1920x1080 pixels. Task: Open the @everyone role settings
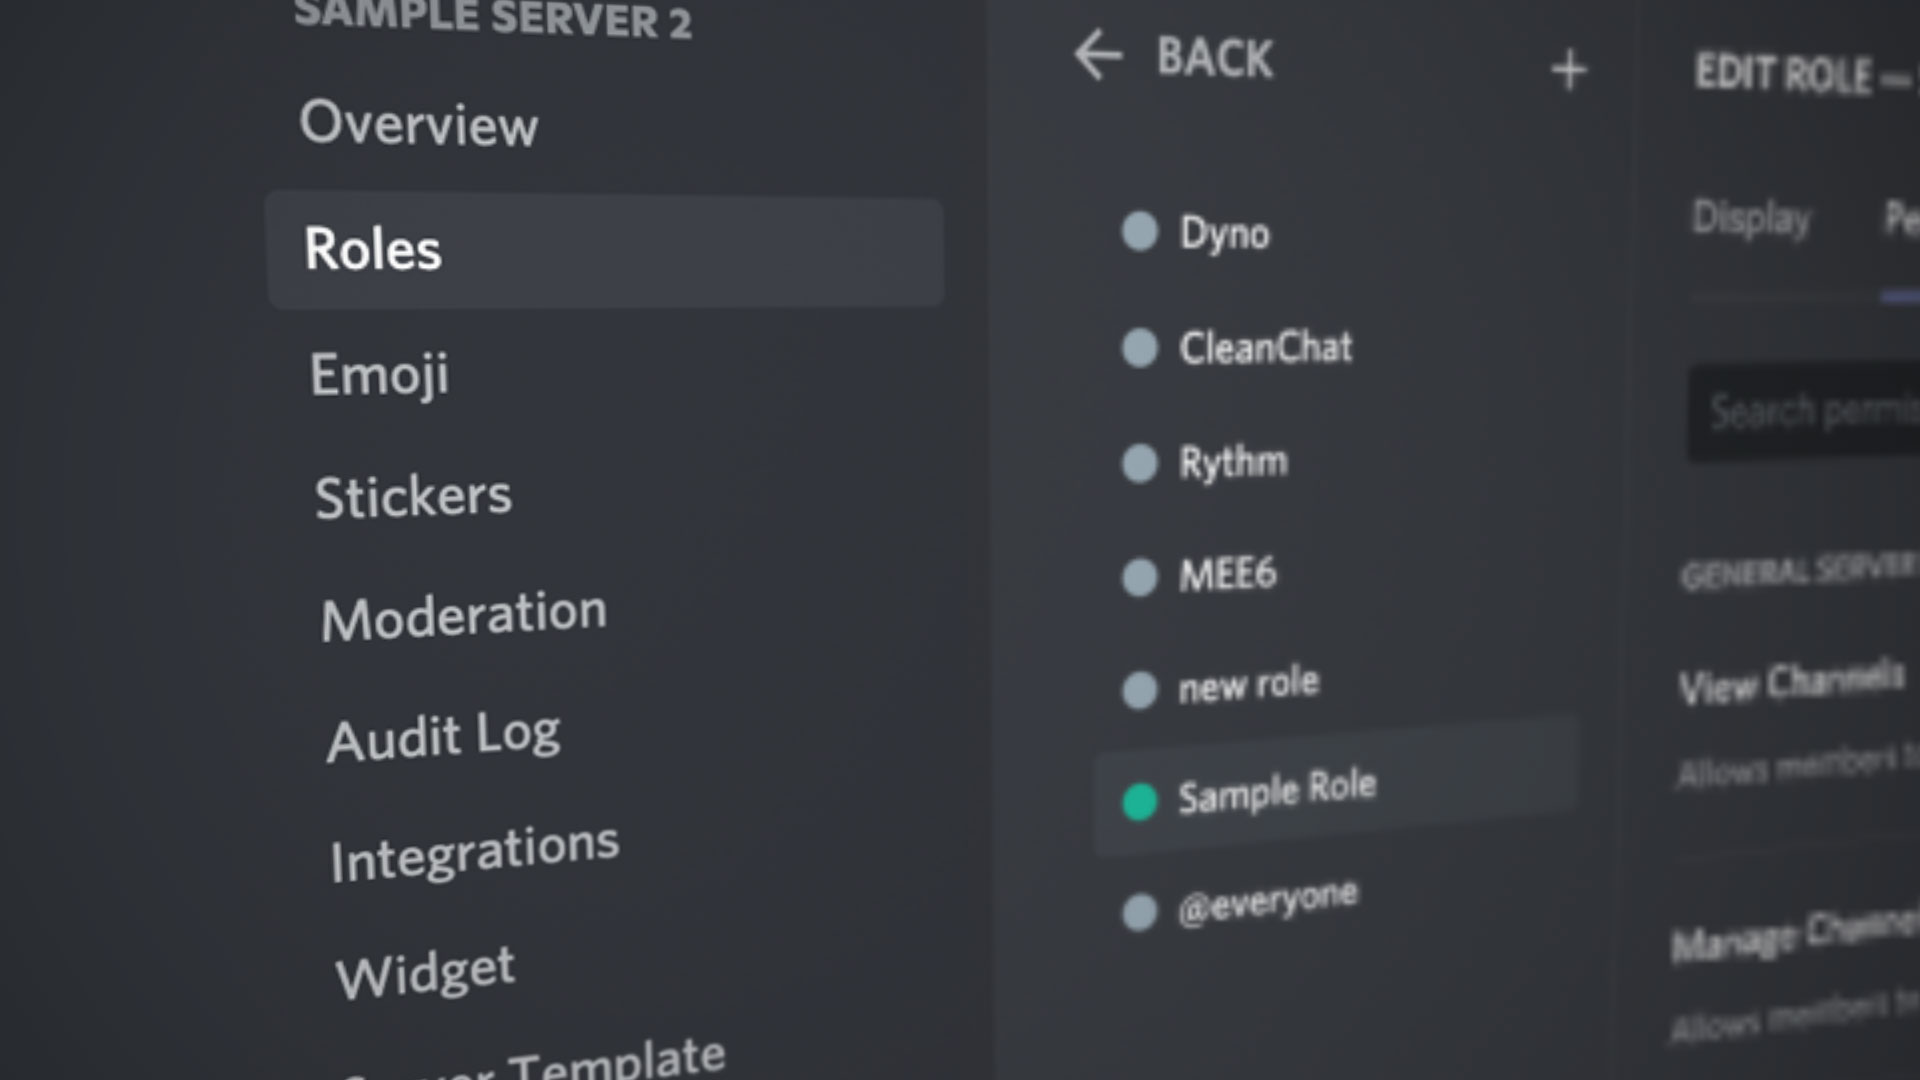1269,899
